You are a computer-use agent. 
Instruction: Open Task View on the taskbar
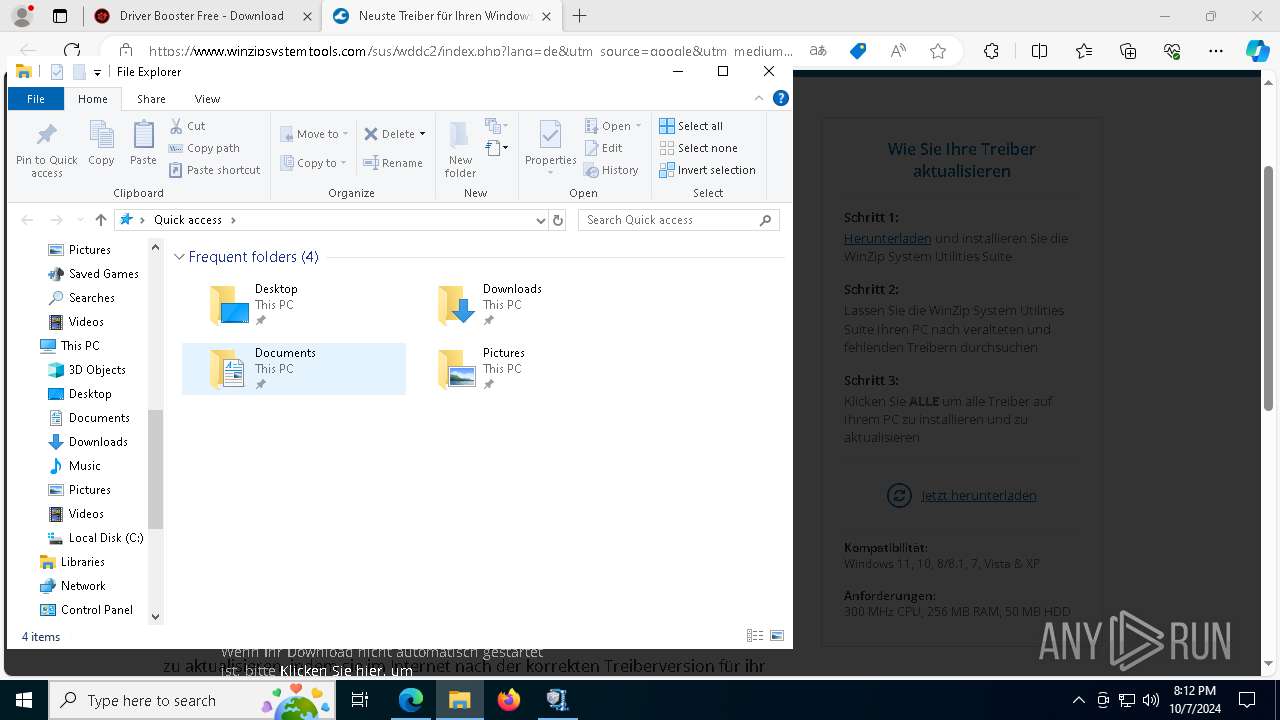tap(360, 700)
